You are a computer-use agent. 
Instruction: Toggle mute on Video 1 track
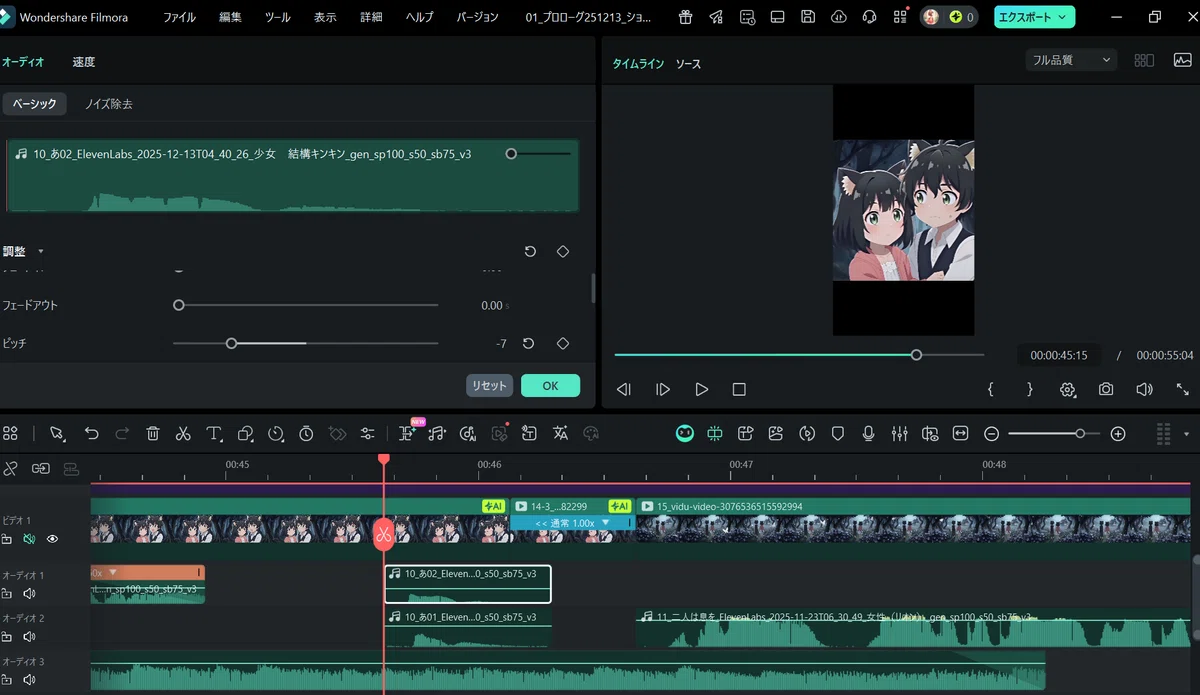coord(29,539)
